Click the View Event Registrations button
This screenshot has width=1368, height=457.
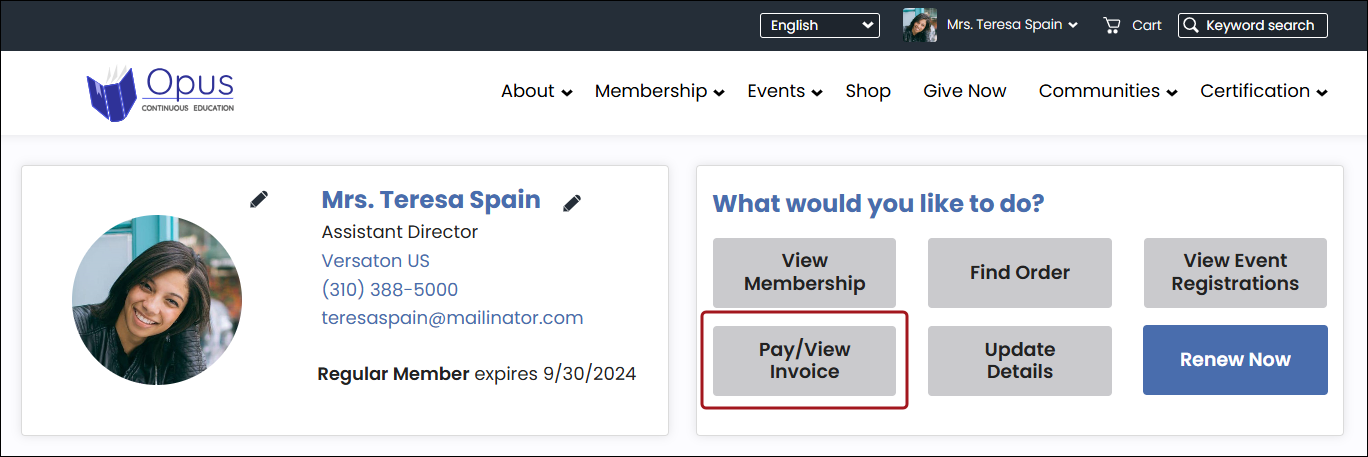coord(1235,272)
